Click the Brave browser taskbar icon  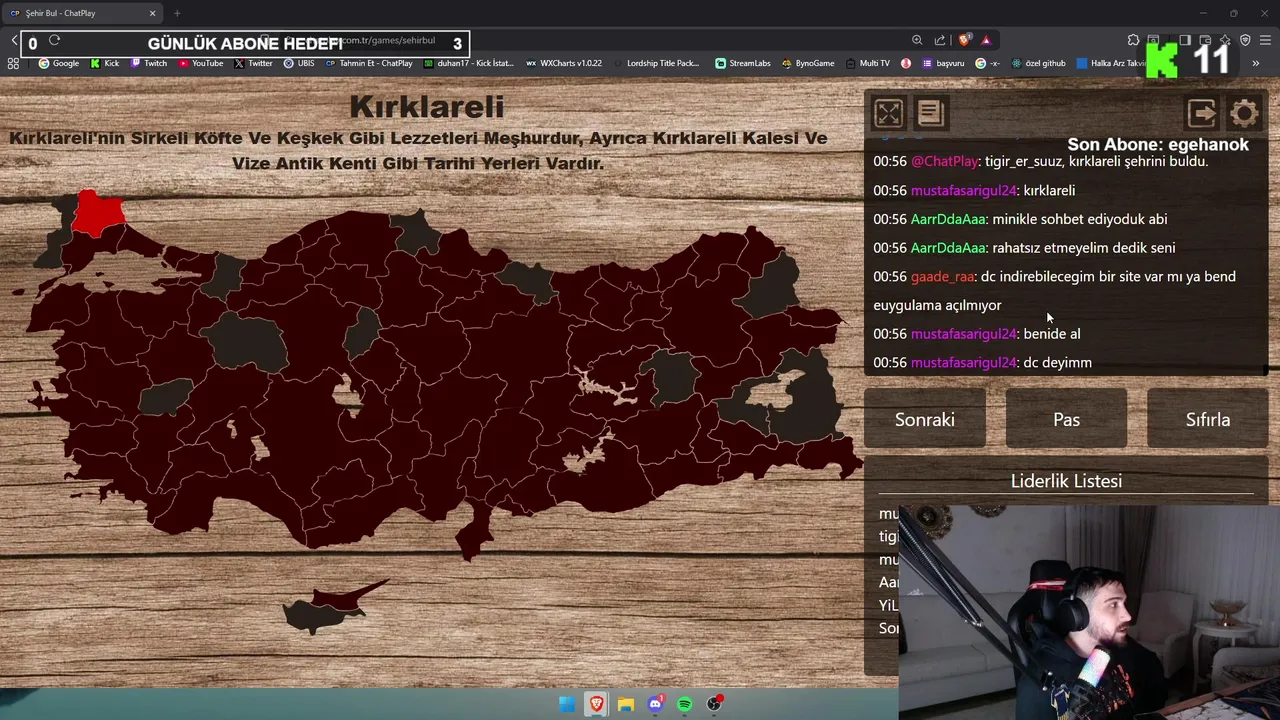tap(597, 704)
